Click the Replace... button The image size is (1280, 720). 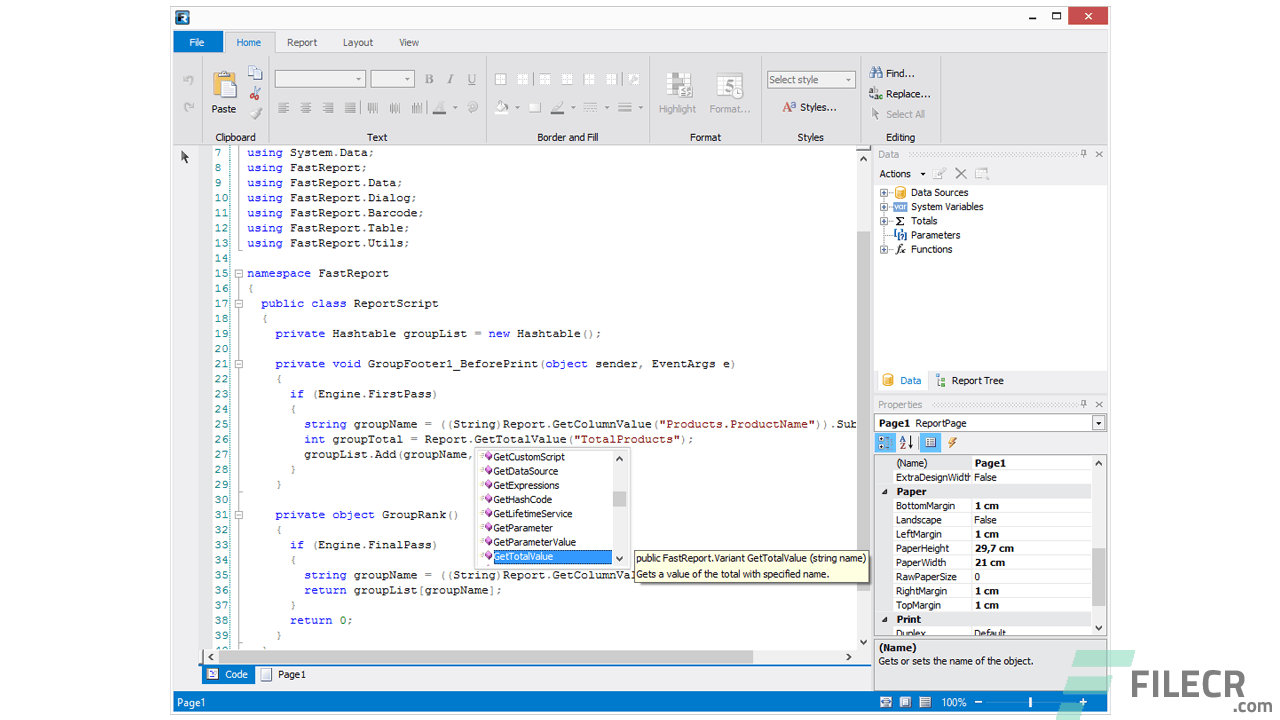tap(908, 94)
